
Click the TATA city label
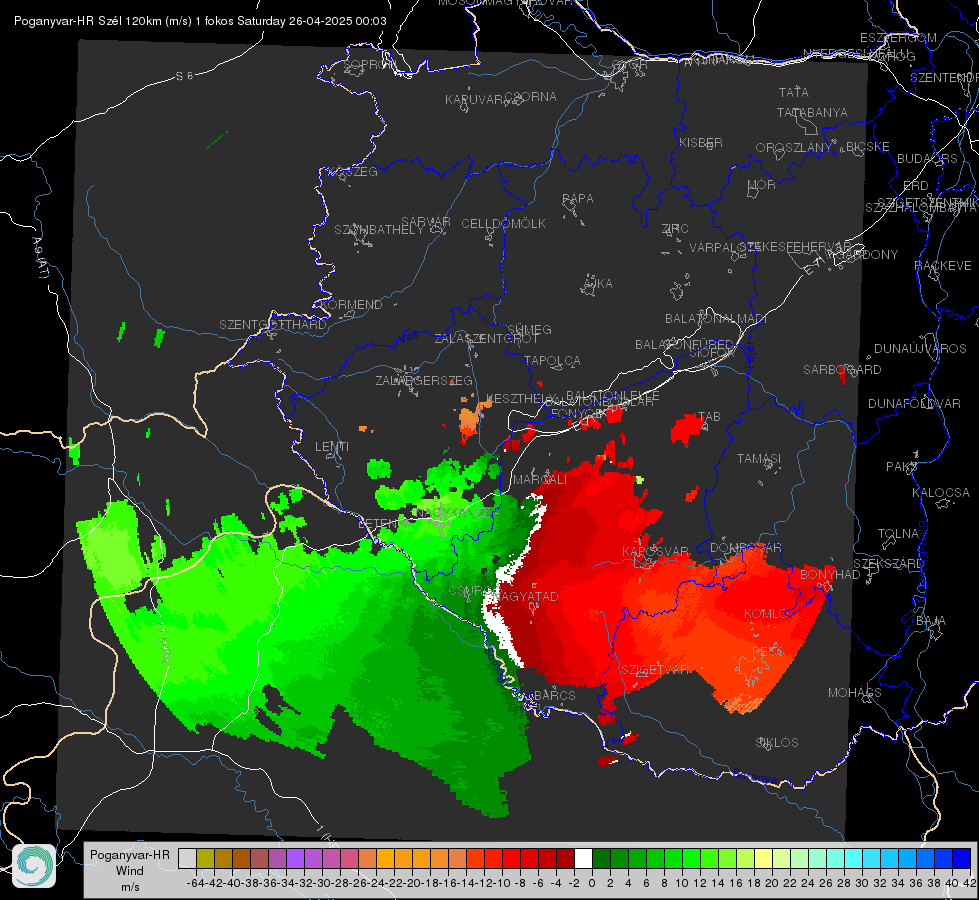click(794, 92)
